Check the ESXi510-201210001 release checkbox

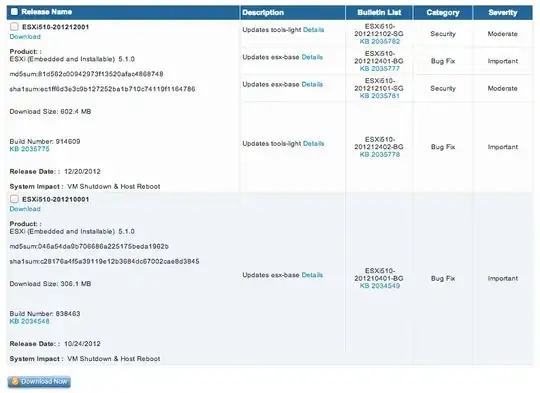(x=14, y=199)
